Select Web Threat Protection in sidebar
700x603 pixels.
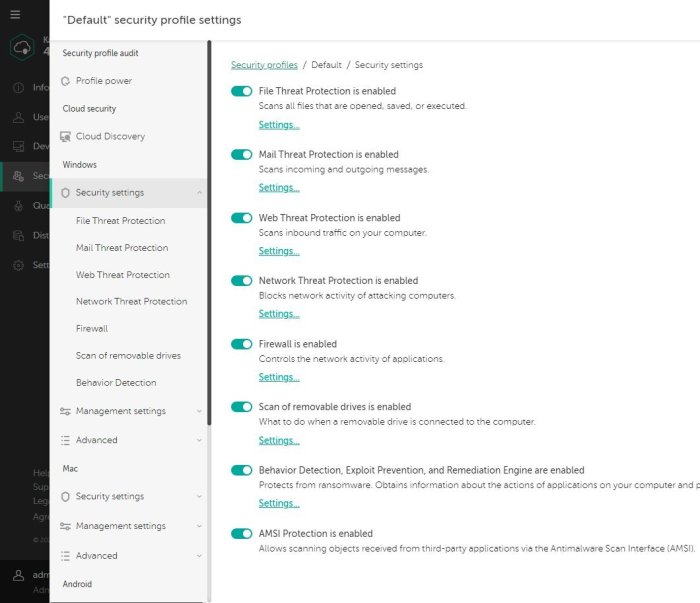click(x=123, y=275)
